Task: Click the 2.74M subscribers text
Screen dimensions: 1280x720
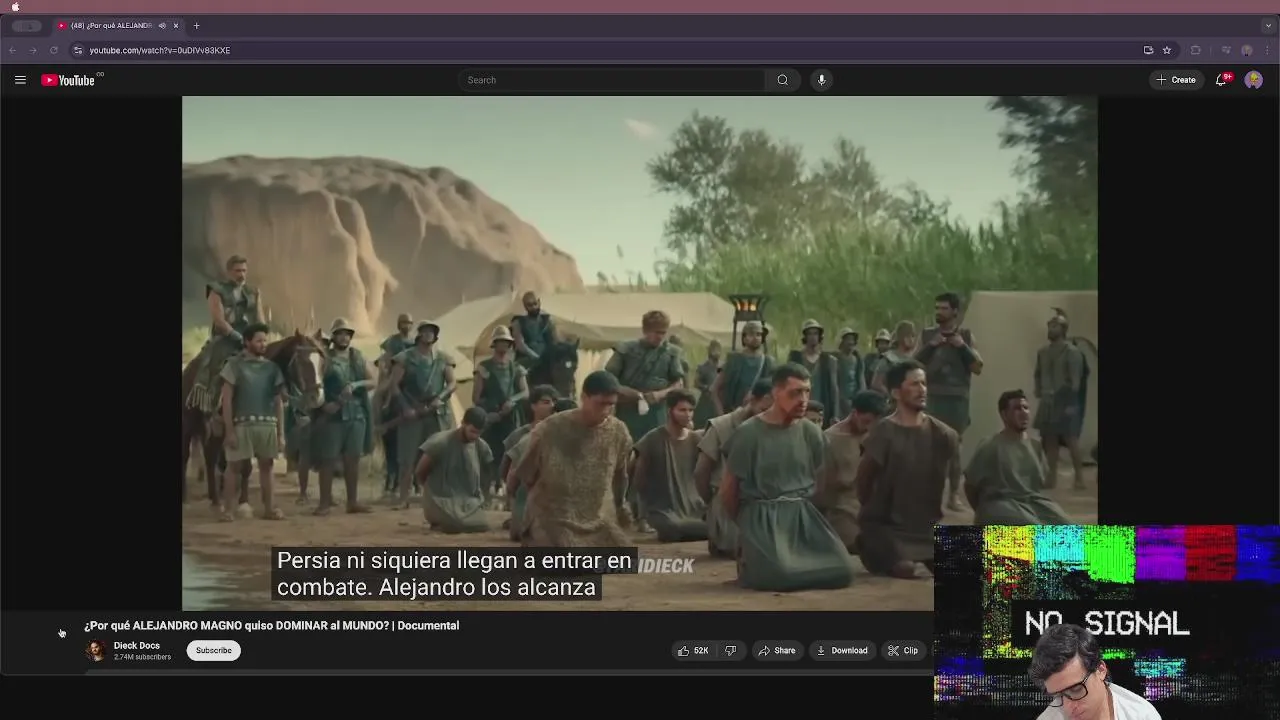Action: [142, 657]
